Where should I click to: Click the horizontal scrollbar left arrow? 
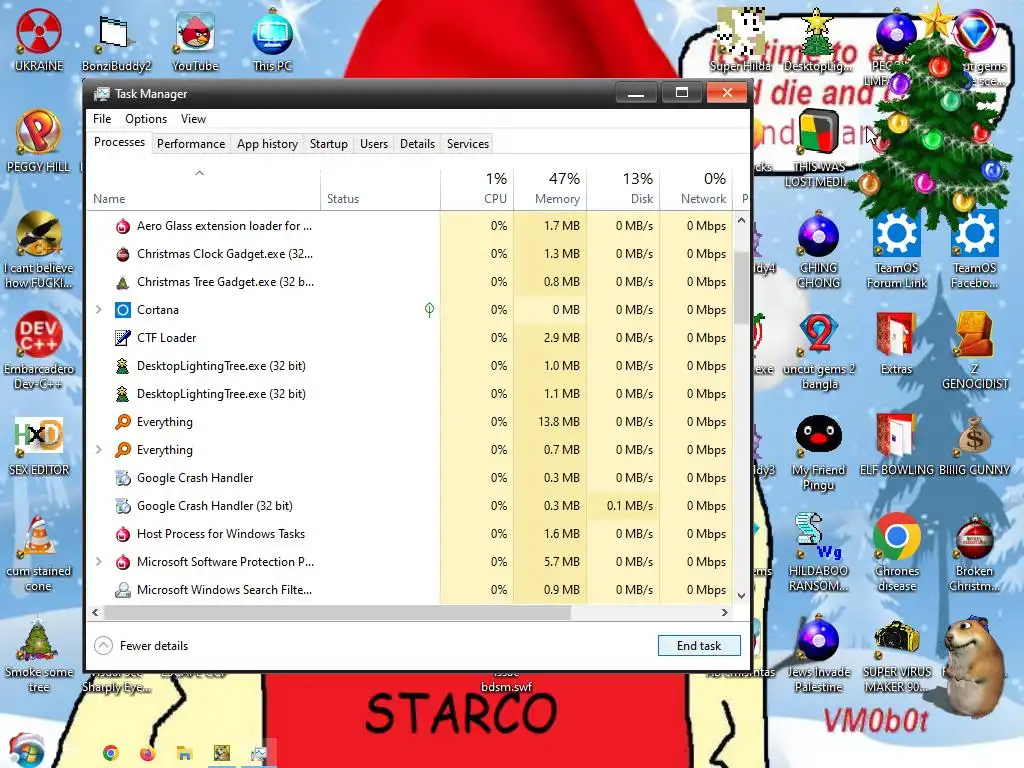coord(95,613)
